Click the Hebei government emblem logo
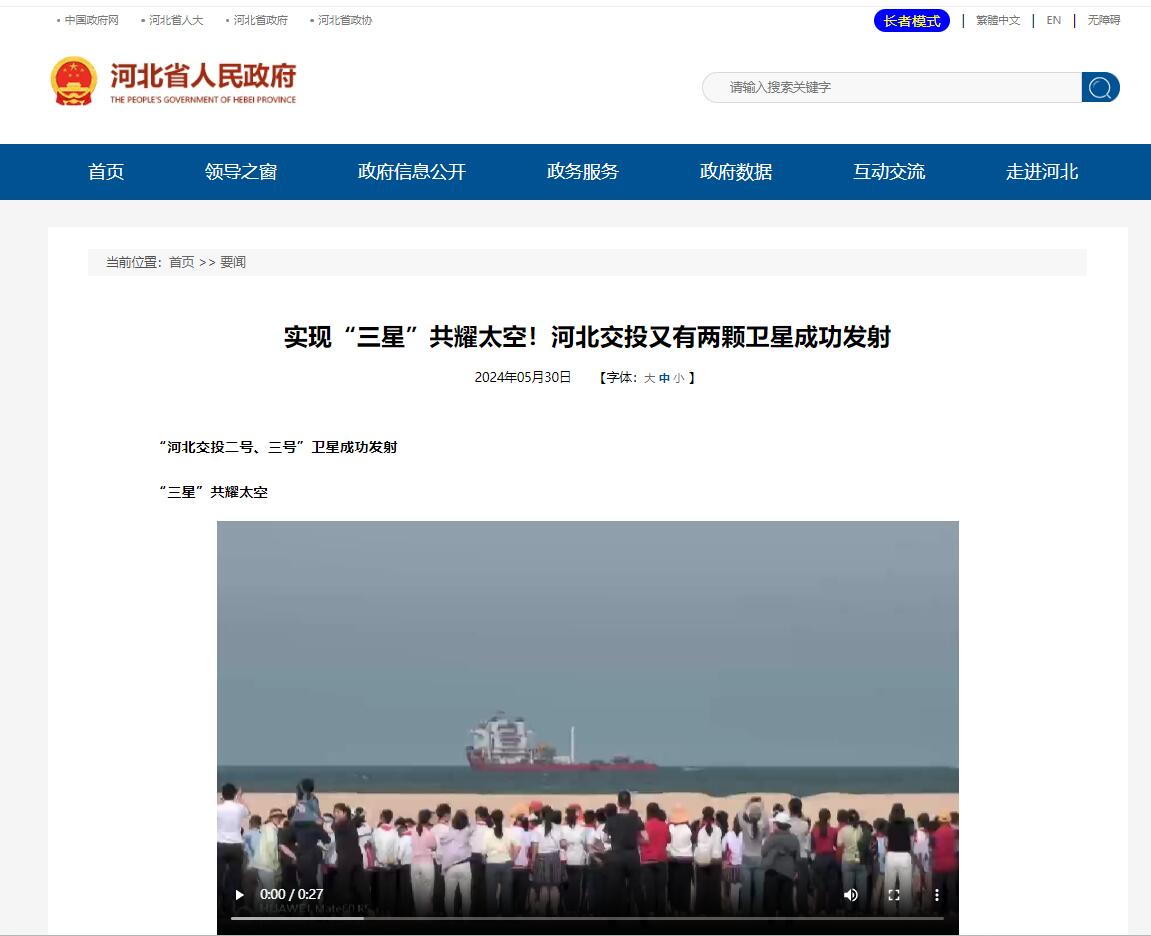Image resolution: width=1151 pixels, height=936 pixels. [x=73, y=81]
